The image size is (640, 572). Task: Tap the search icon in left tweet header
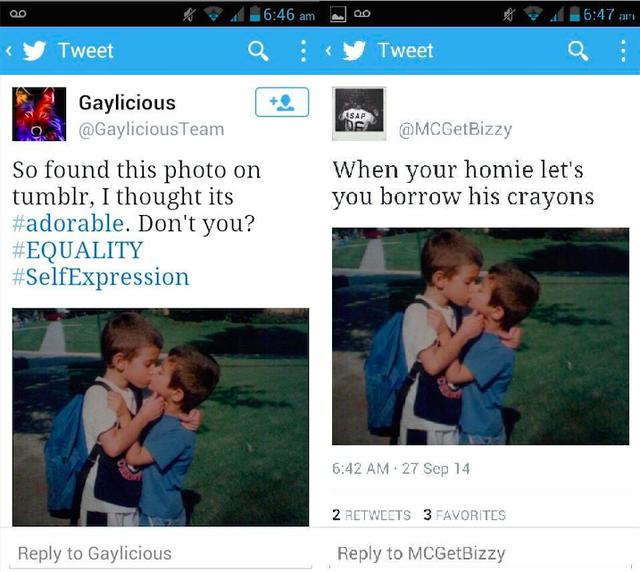[258, 51]
